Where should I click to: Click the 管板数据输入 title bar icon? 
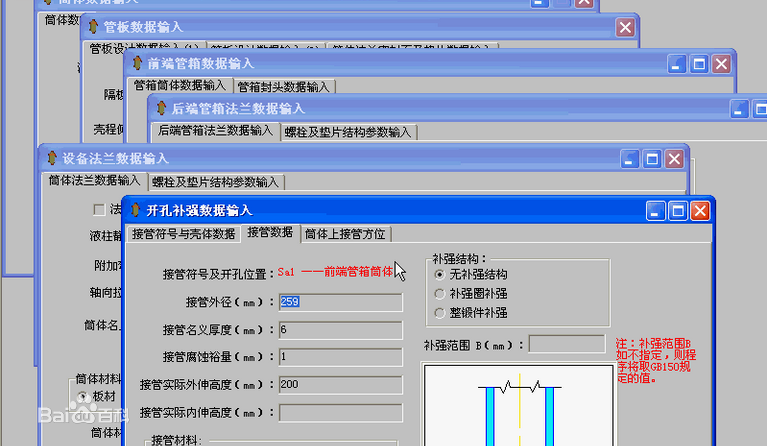pyautogui.click(x=93, y=26)
